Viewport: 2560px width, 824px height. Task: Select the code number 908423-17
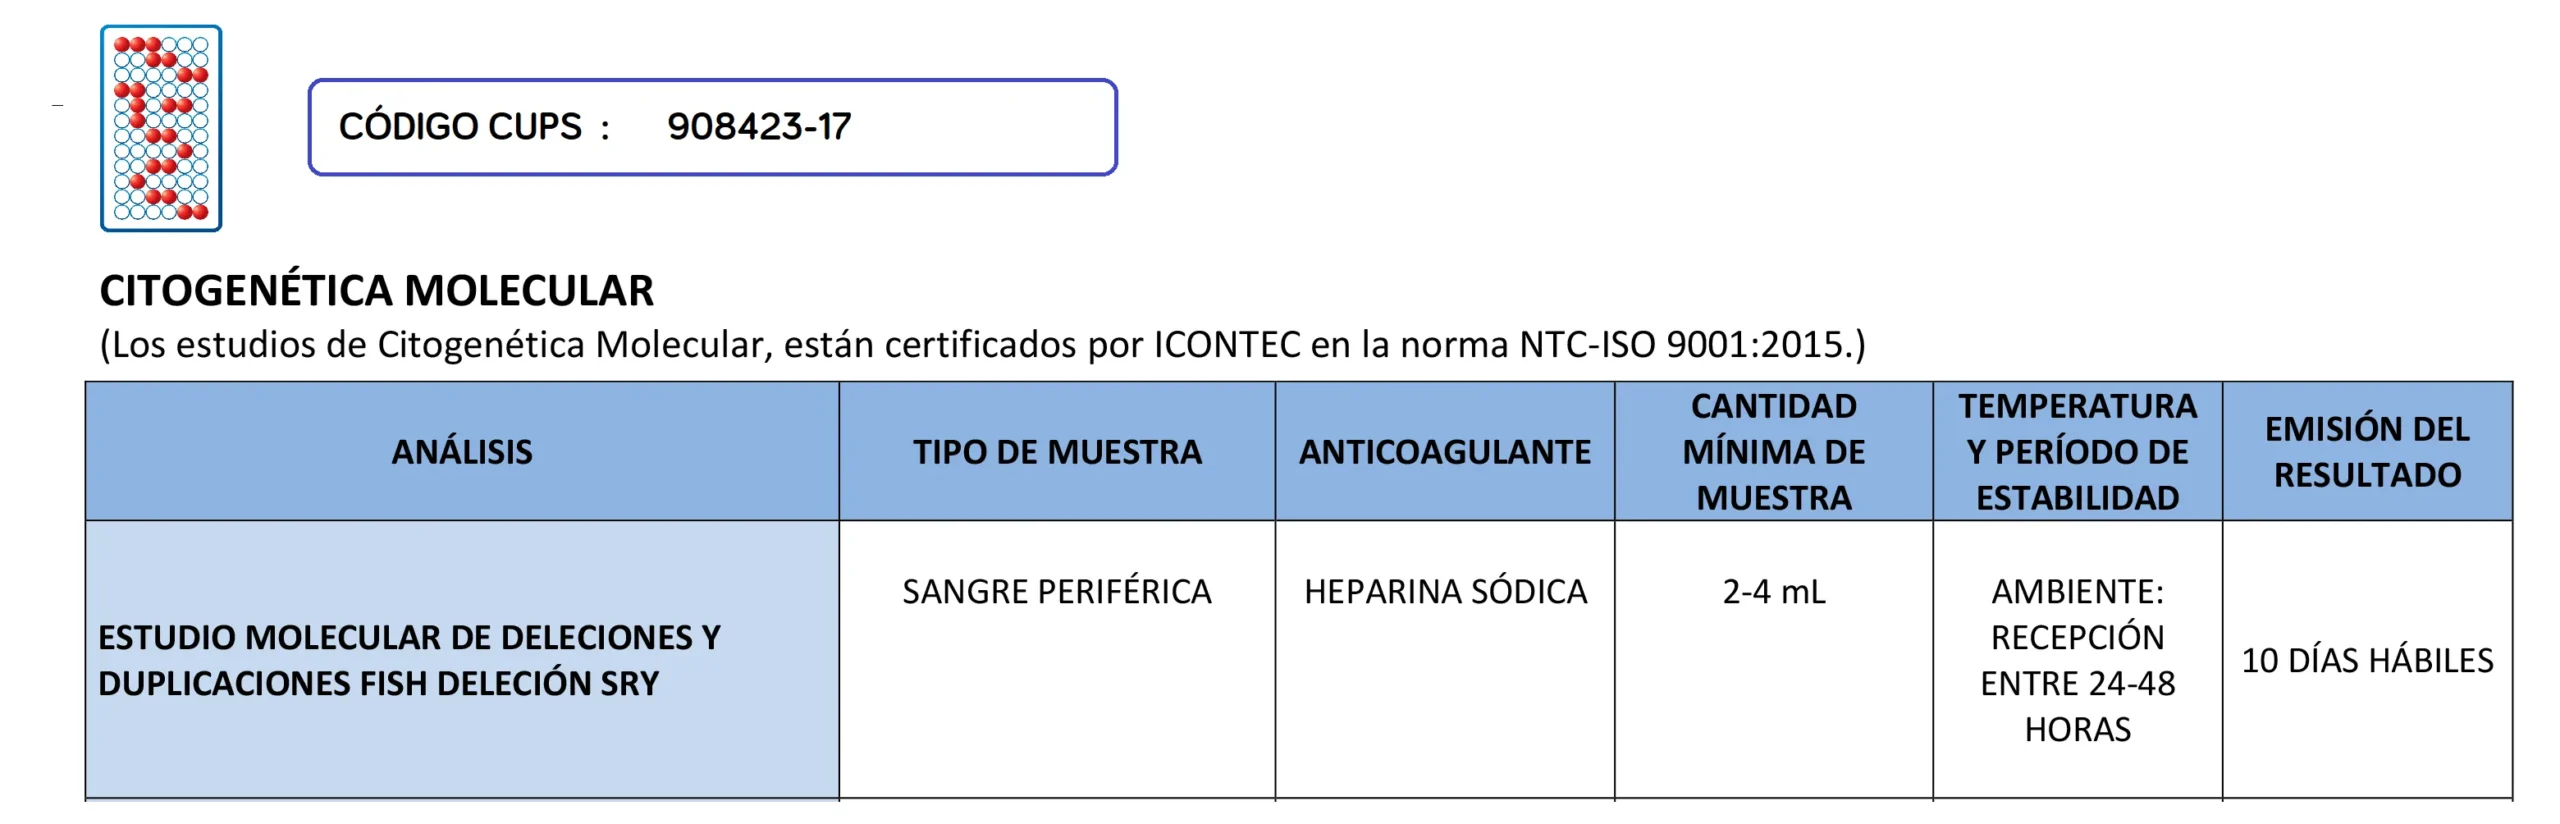pyautogui.click(x=759, y=127)
